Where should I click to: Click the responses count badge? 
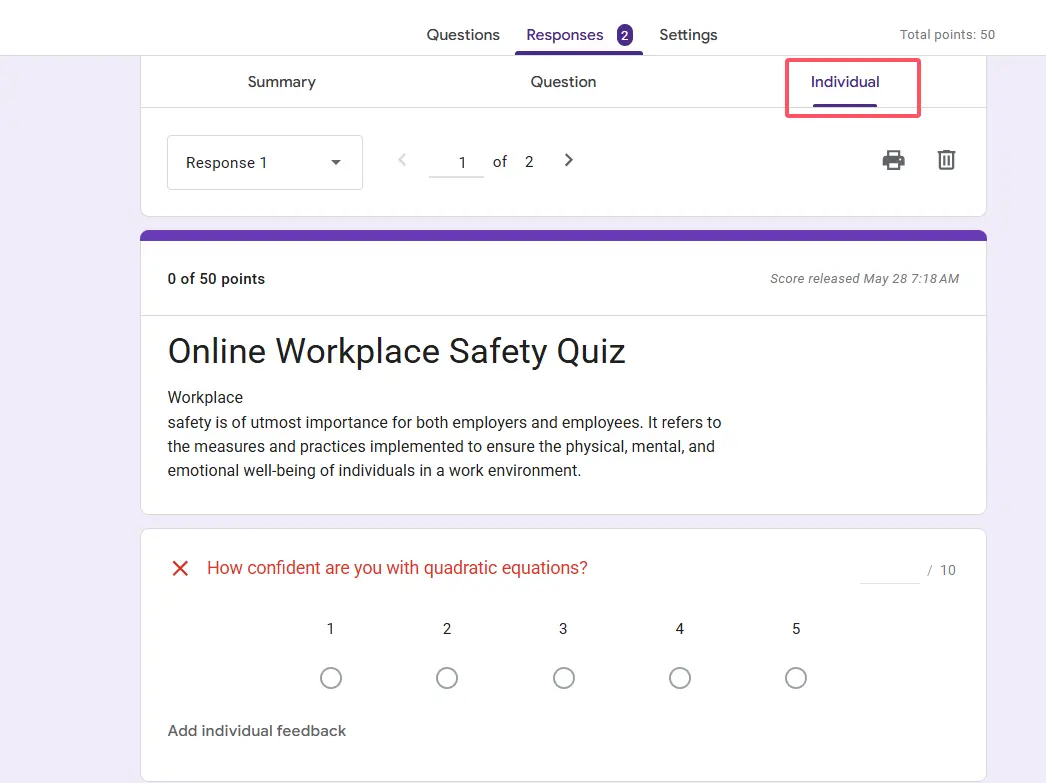pyautogui.click(x=624, y=35)
